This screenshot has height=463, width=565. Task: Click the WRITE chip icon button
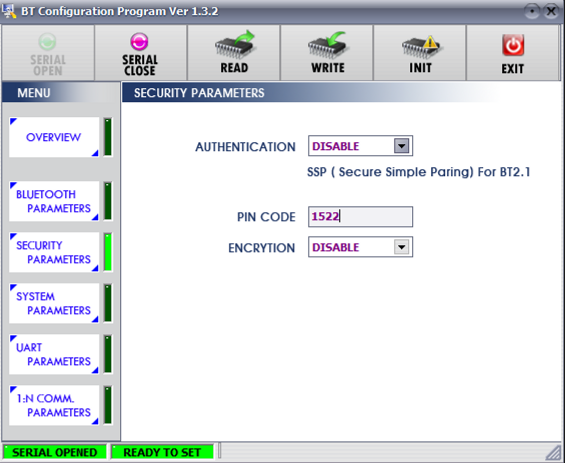tap(327, 53)
